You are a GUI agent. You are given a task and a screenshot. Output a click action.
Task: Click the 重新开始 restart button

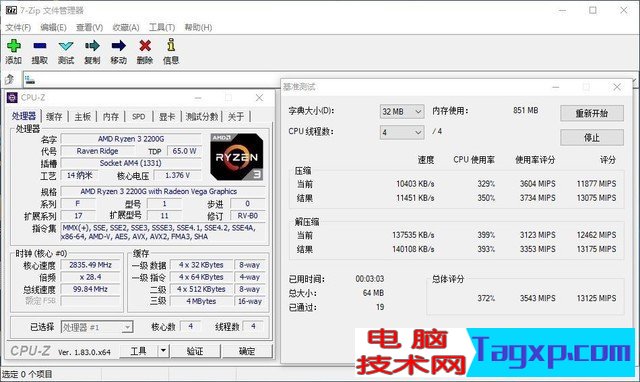click(x=592, y=113)
